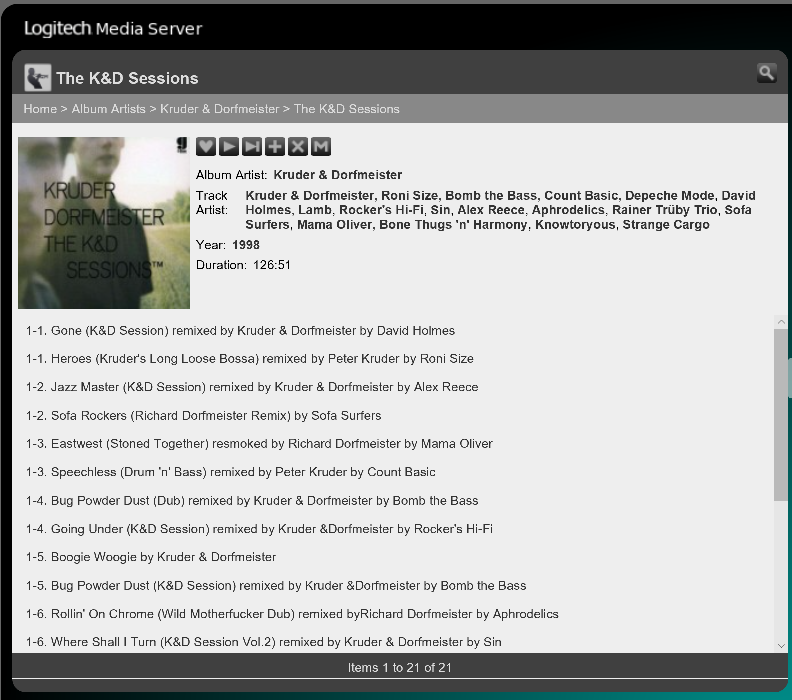Click the scroll up arrow of track list
The height and width of the screenshot is (700, 792).
pyautogui.click(x=781, y=323)
